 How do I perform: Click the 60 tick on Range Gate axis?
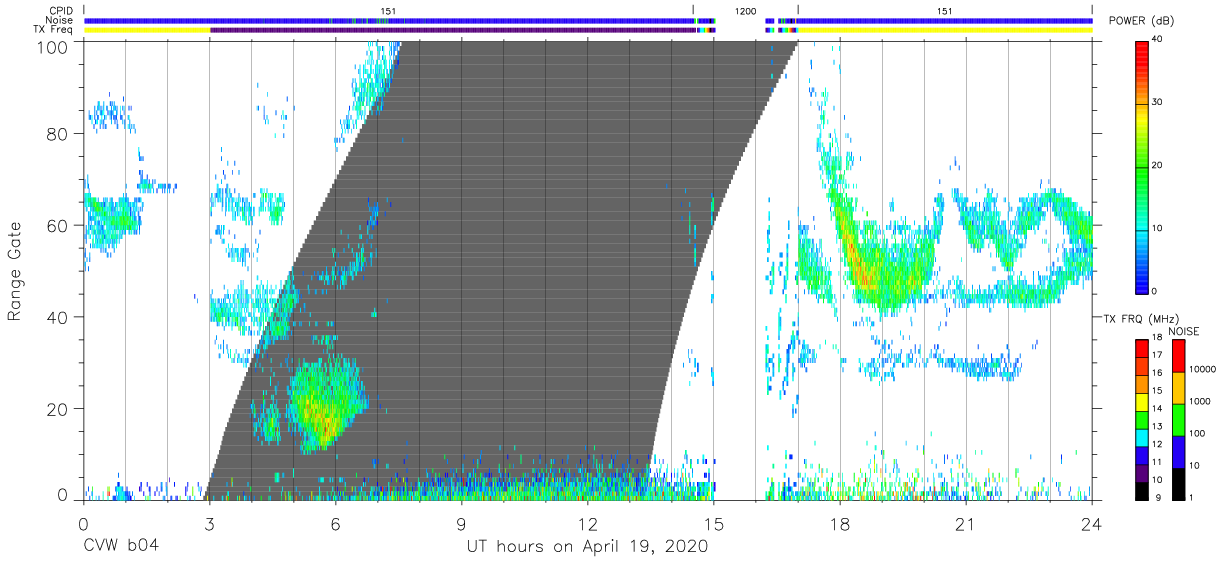click(x=57, y=225)
